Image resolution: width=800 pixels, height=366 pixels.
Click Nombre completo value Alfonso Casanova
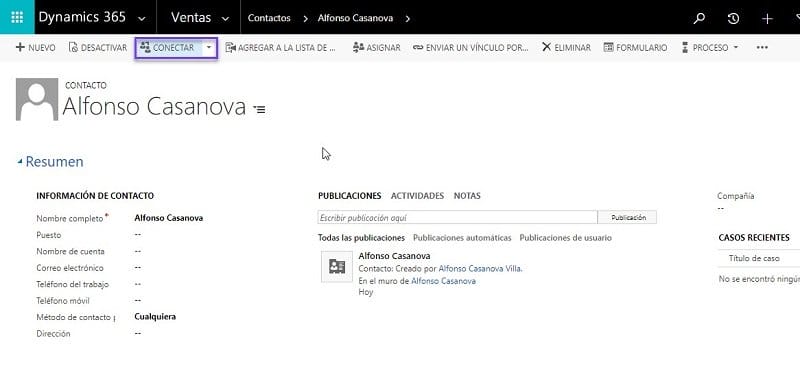168,218
